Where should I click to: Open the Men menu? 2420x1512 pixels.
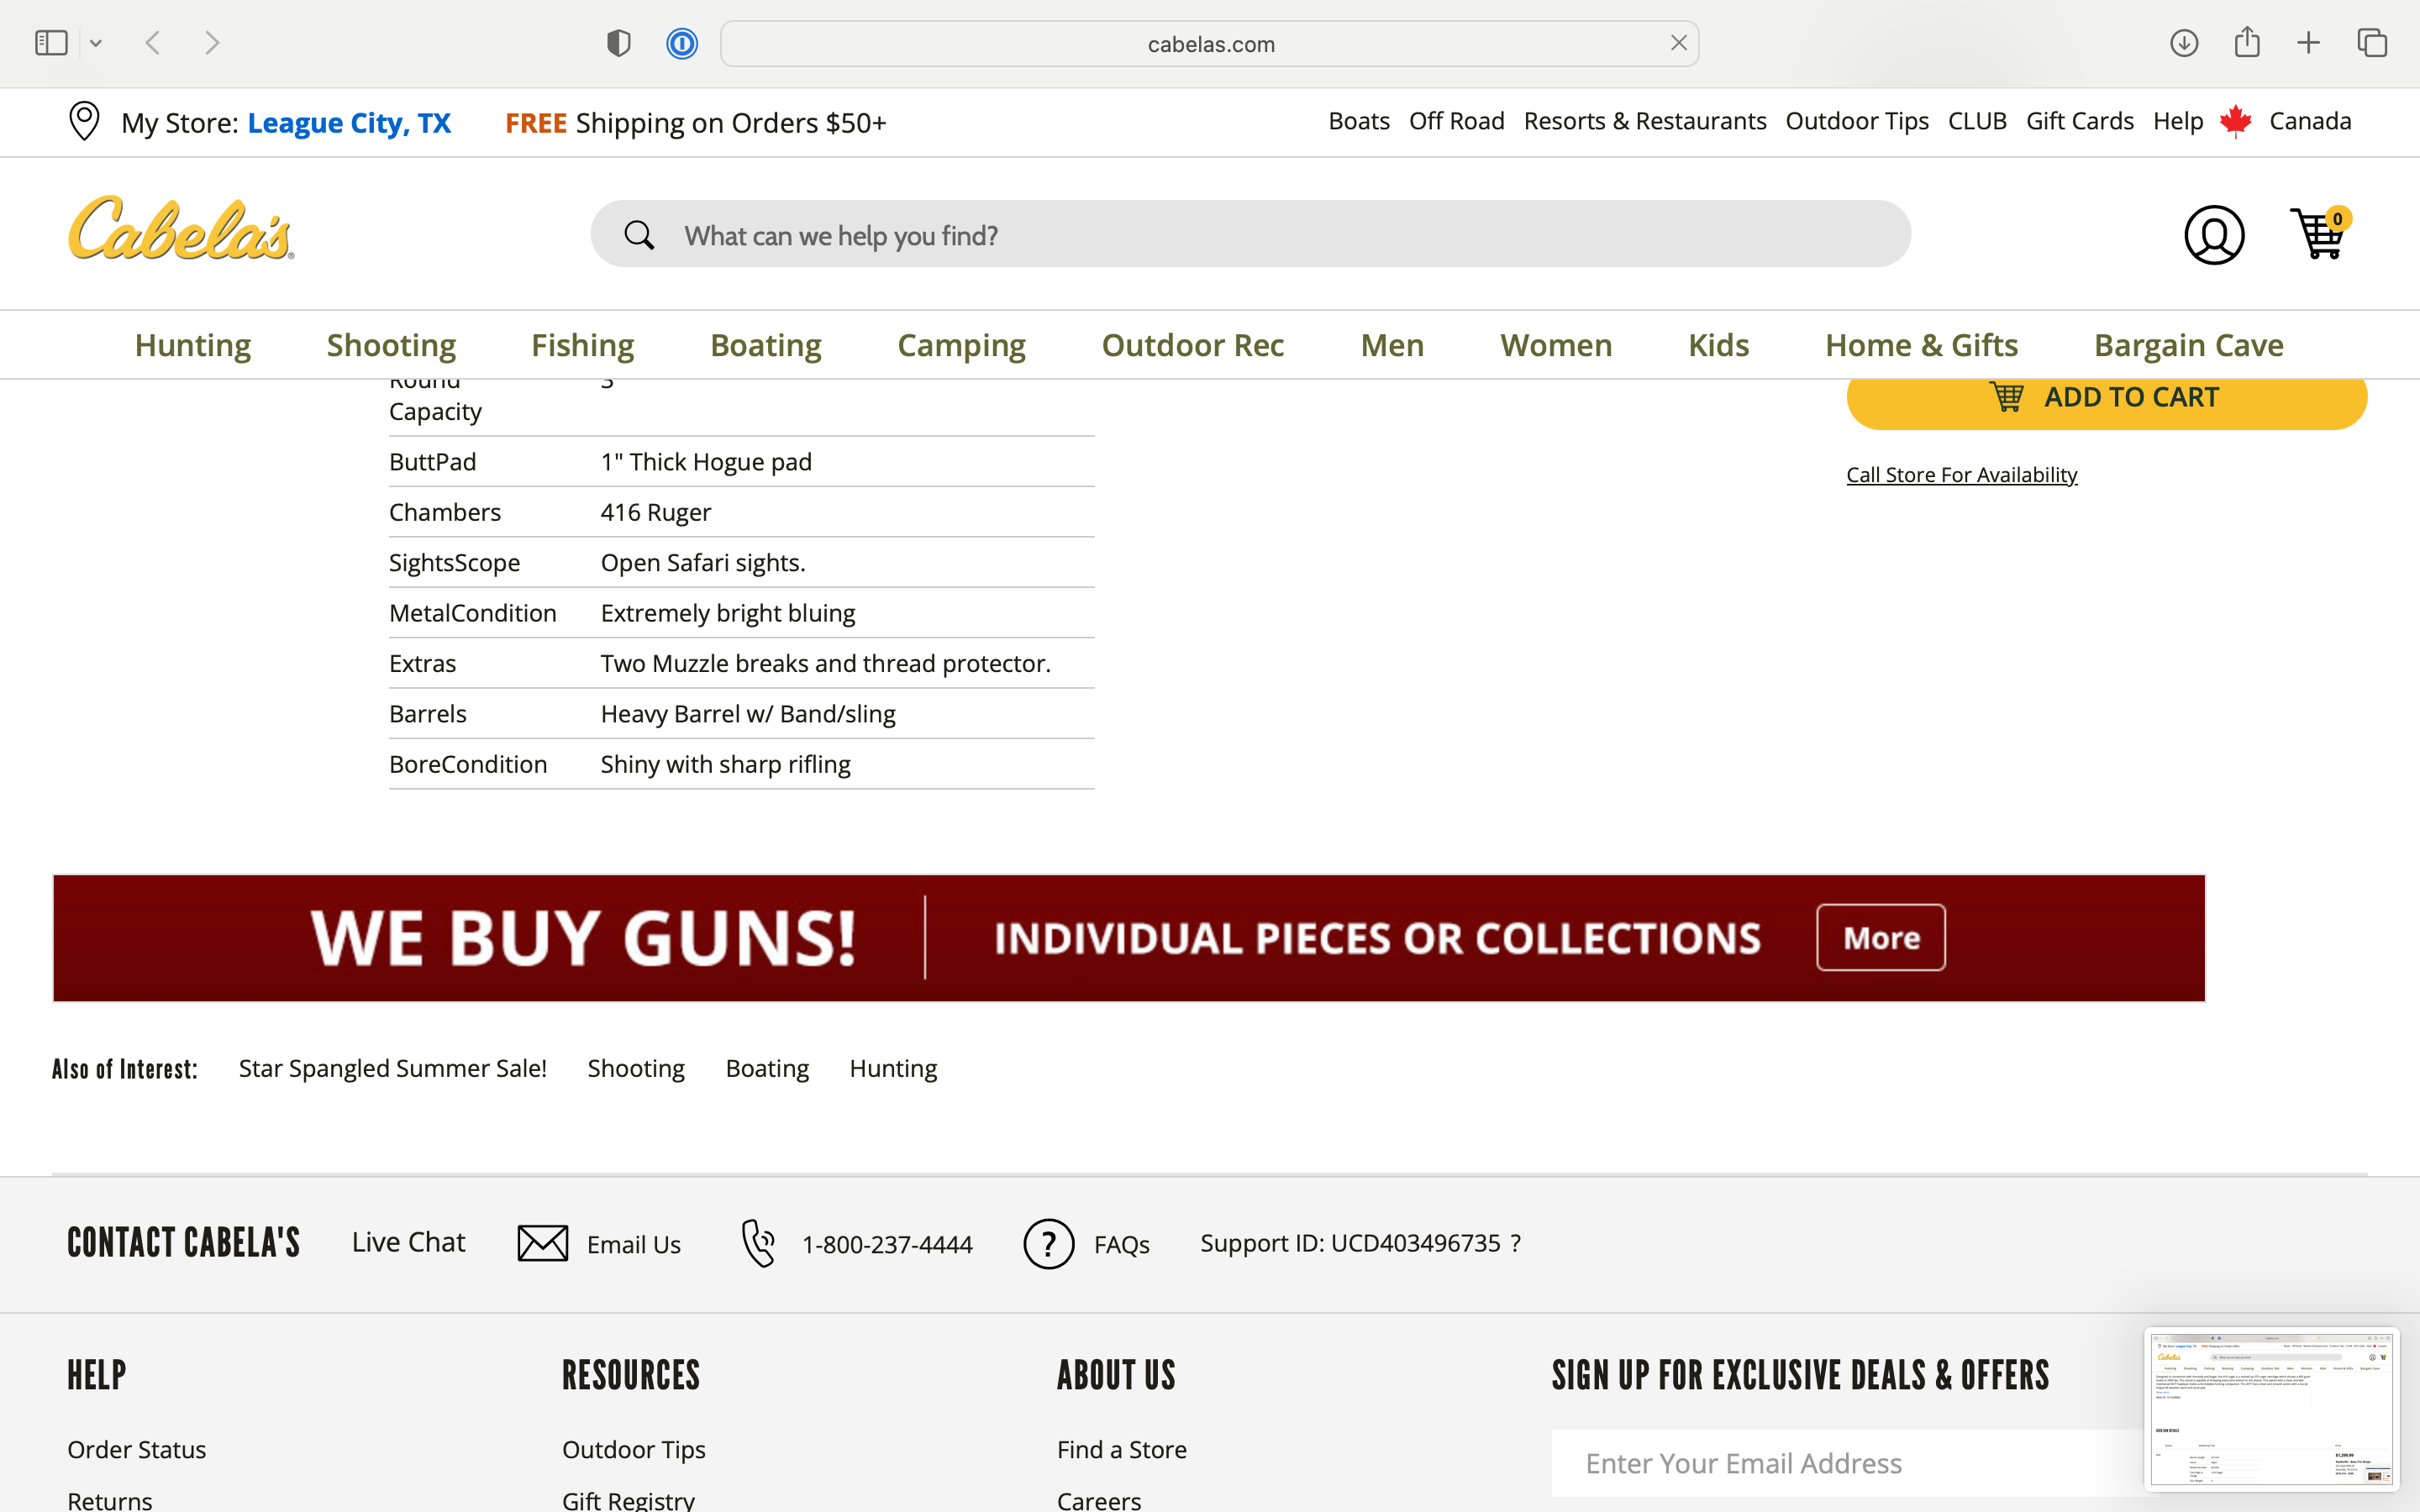(1392, 345)
